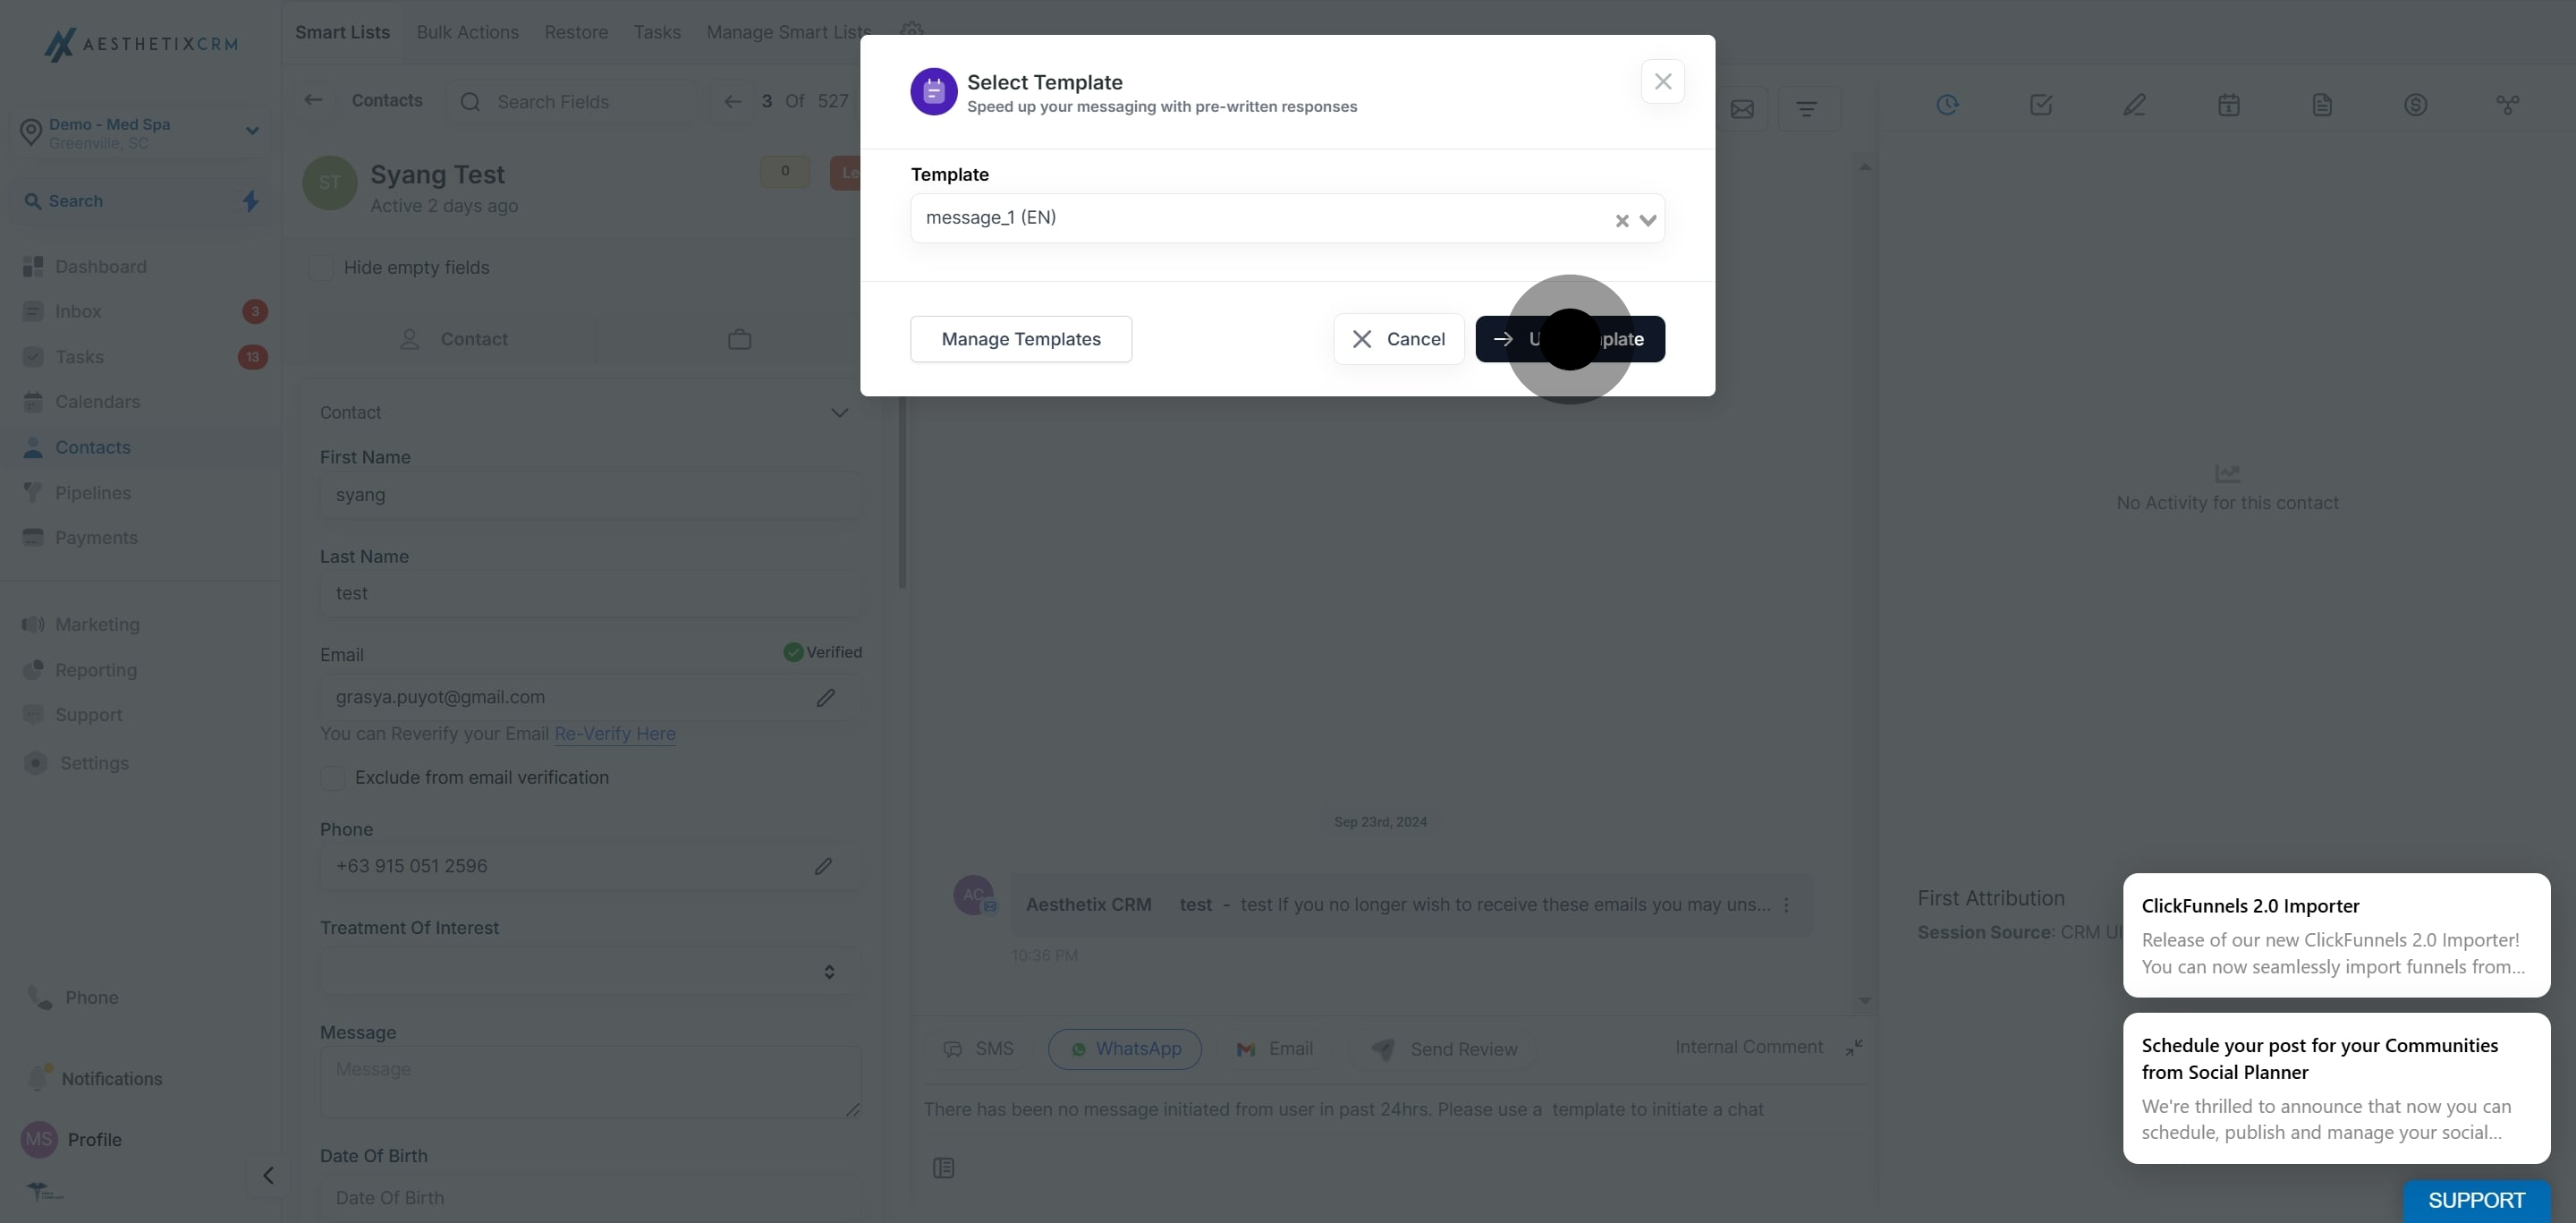The width and height of the screenshot is (2576, 1223).
Task: Expand the Template dropdown arrow
Action: [x=1648, y=220]
